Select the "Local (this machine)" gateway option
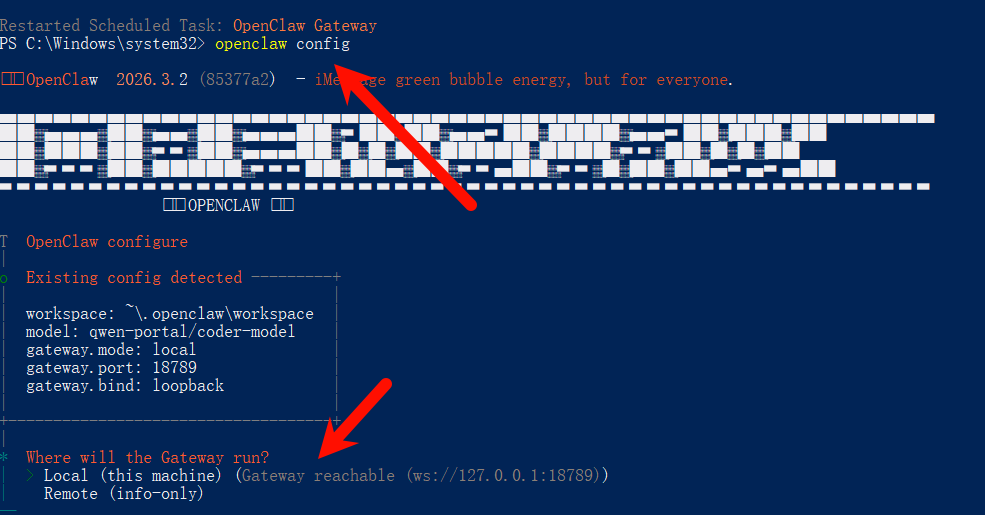Image resolution: width=985 pixels, height=515 pixels. coord(133,475)
